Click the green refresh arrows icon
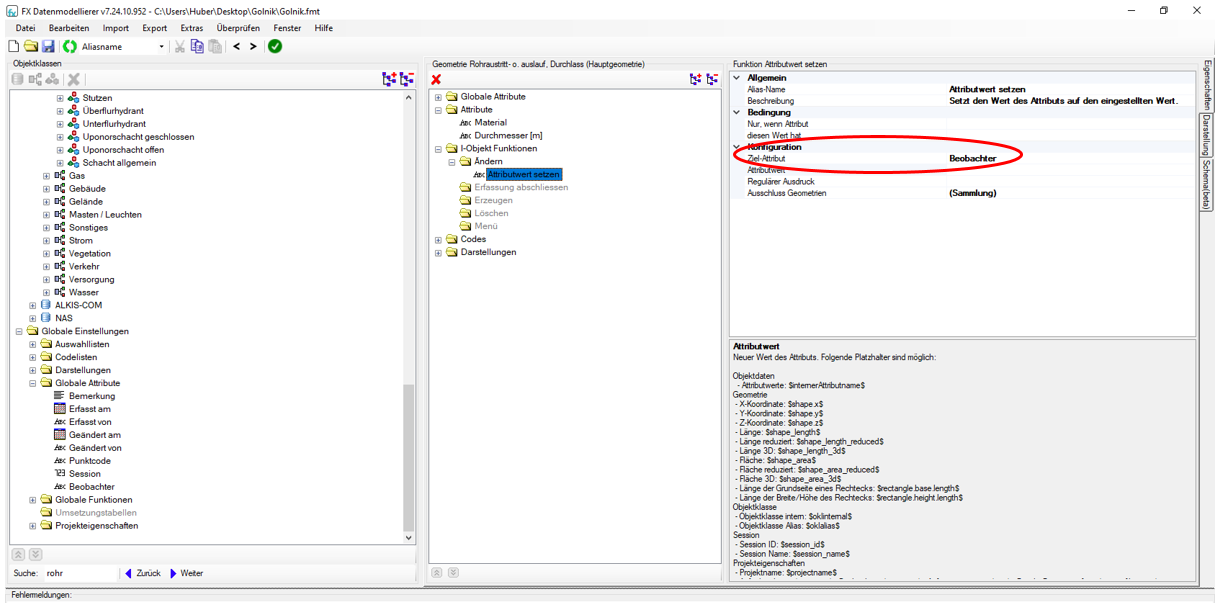The width and height of the screenshot is (1219, 603). tap(70, 46)
